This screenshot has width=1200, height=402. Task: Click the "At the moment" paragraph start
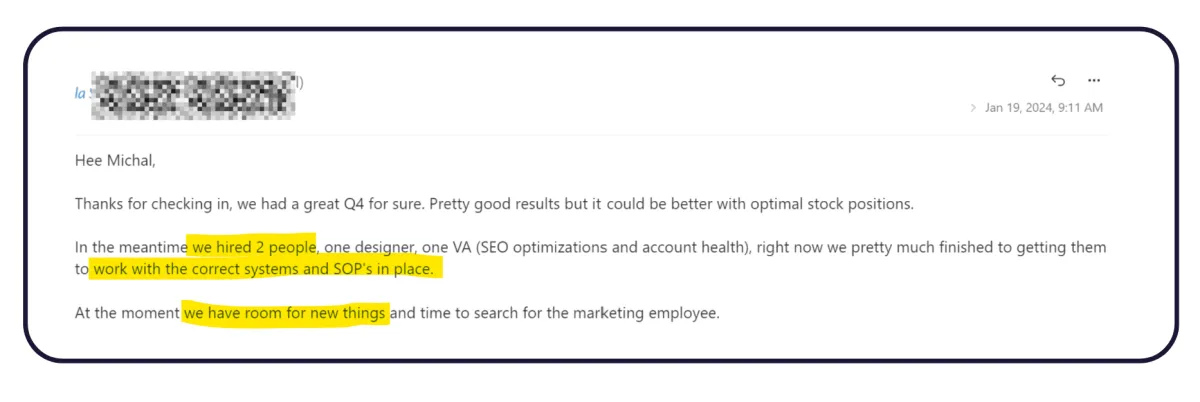(127, 313)
